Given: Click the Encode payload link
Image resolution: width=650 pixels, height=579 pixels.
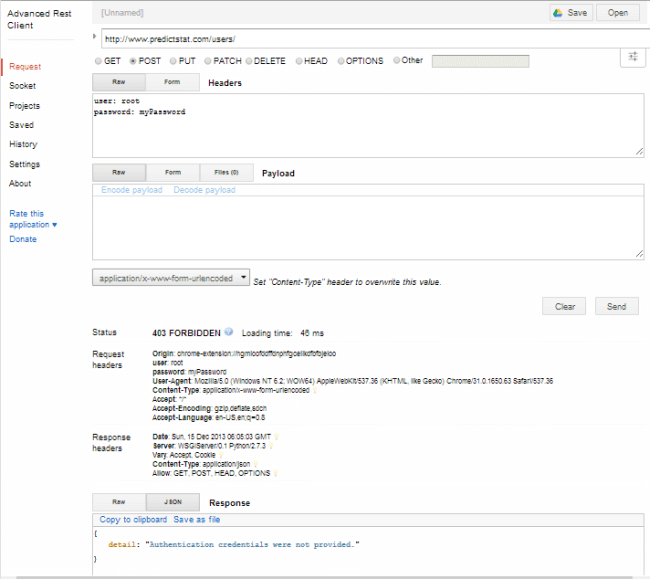Looking at the screenshot, I should click(132, 190).
